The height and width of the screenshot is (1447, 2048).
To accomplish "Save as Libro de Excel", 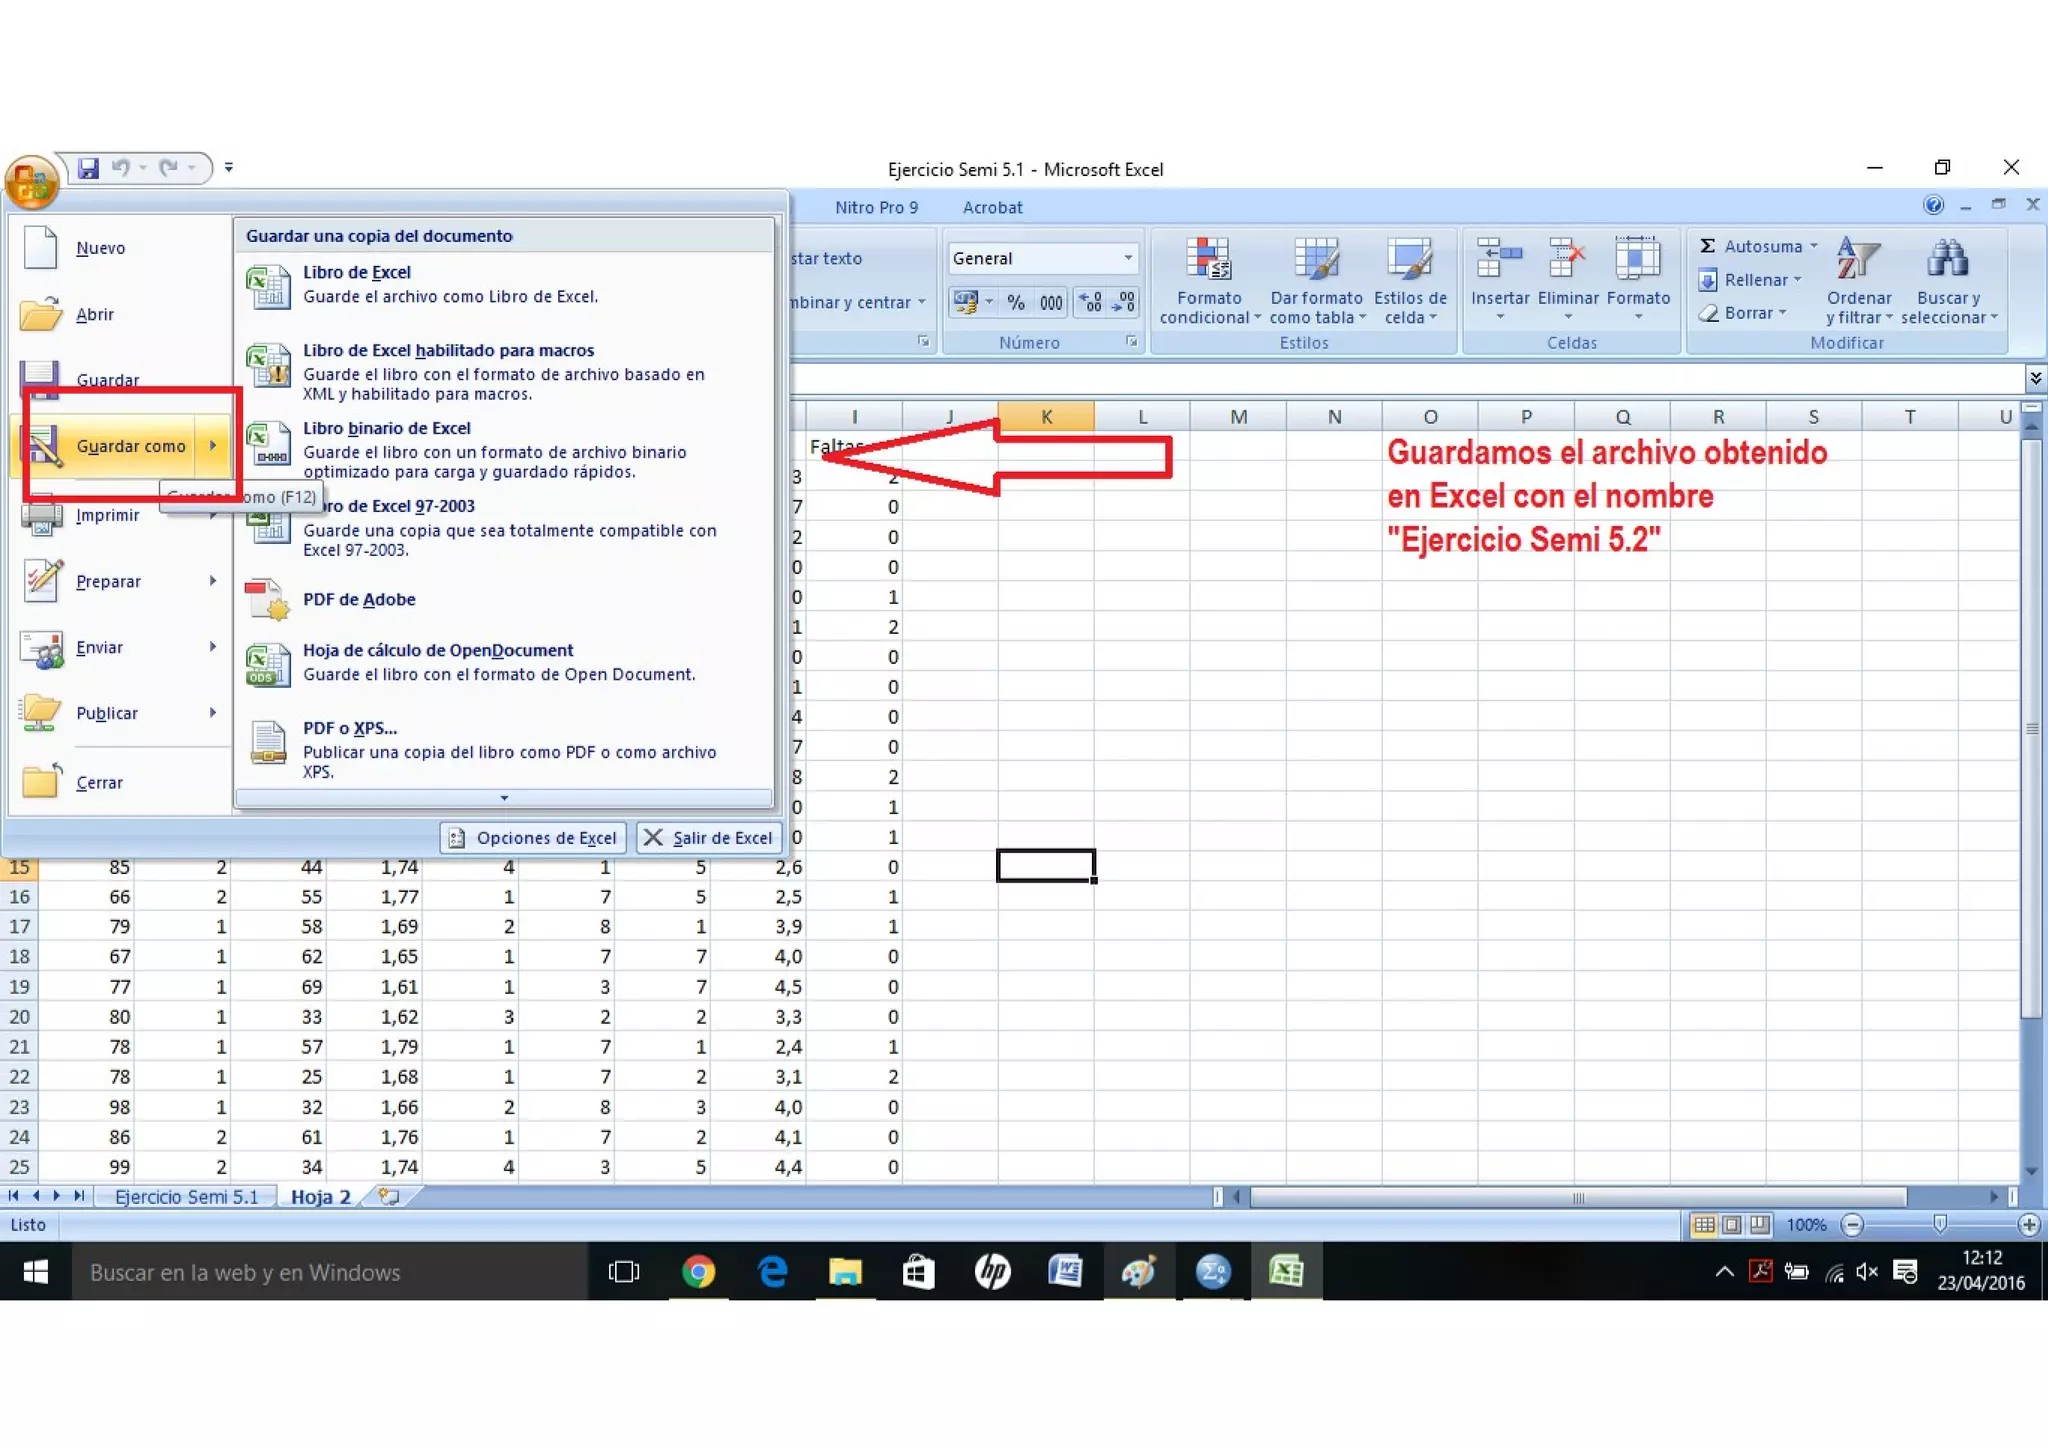I will coord(504,284).
